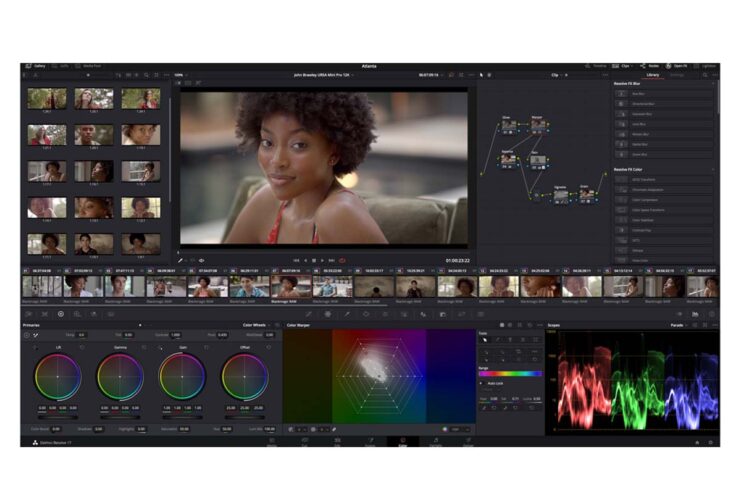Select the Vignette node in node graph
The height and width of the screenshot is (486, 741).
click(x=560, y=195)
